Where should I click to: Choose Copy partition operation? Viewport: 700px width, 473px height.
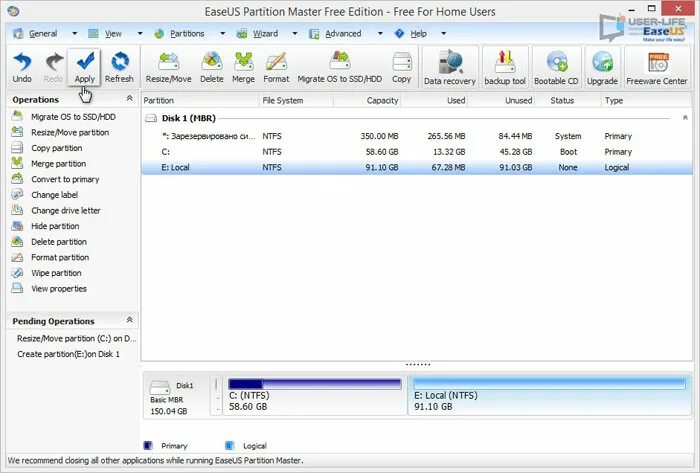click(57, 148)
